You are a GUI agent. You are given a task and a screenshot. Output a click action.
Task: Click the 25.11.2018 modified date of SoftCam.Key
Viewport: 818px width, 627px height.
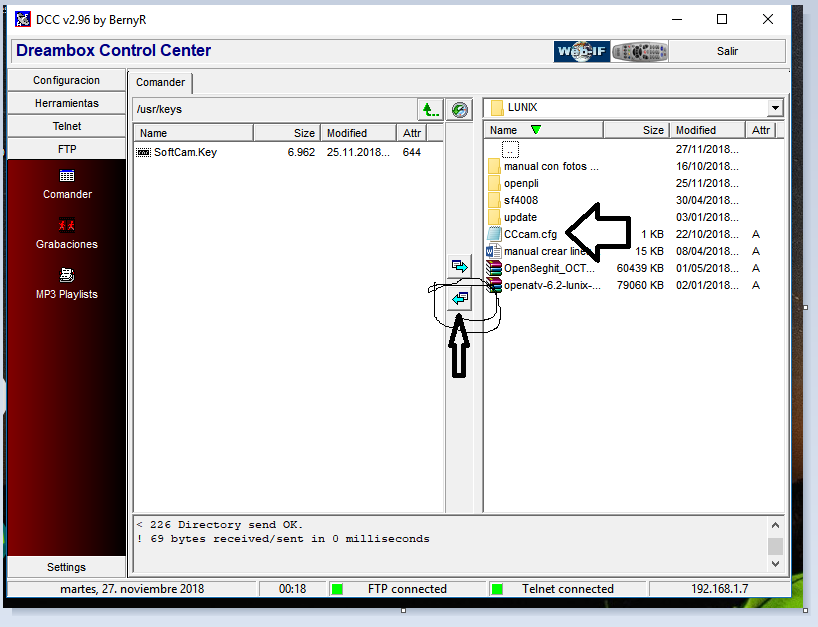[x=358, y=152]
